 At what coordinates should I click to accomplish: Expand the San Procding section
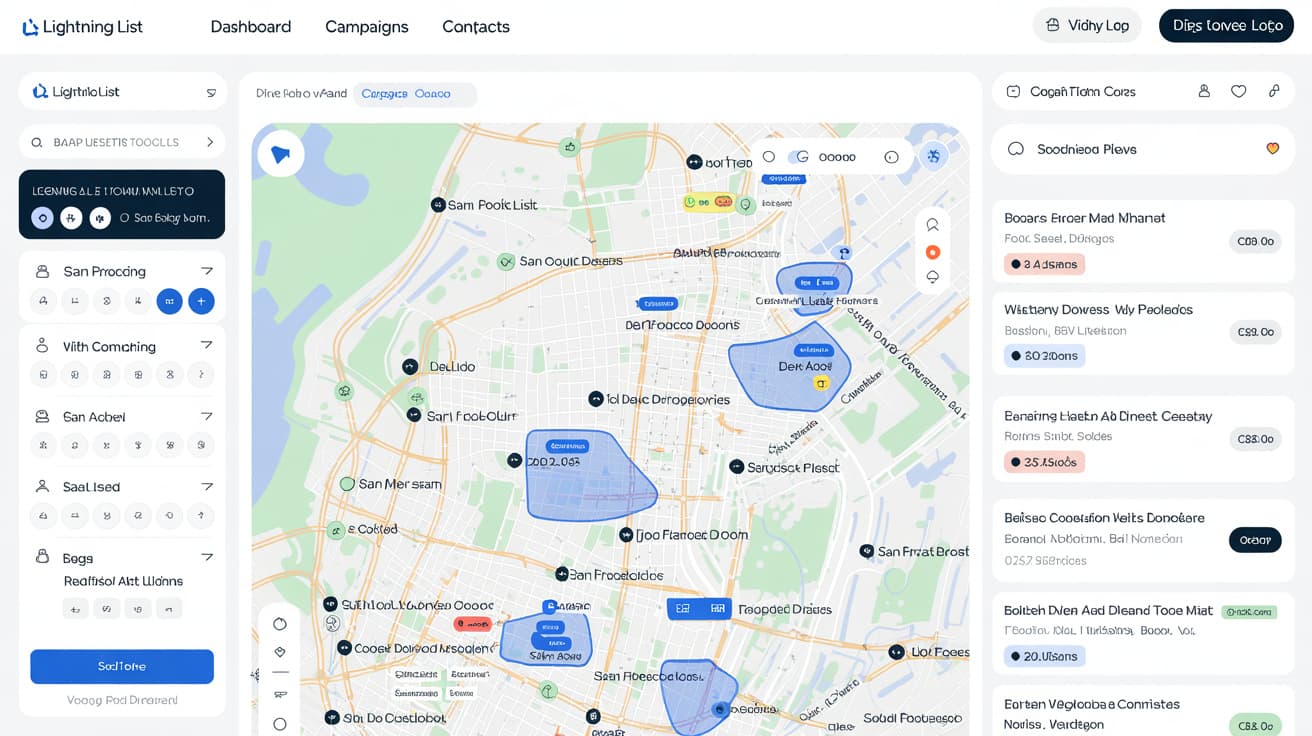[x=207, y=271]
